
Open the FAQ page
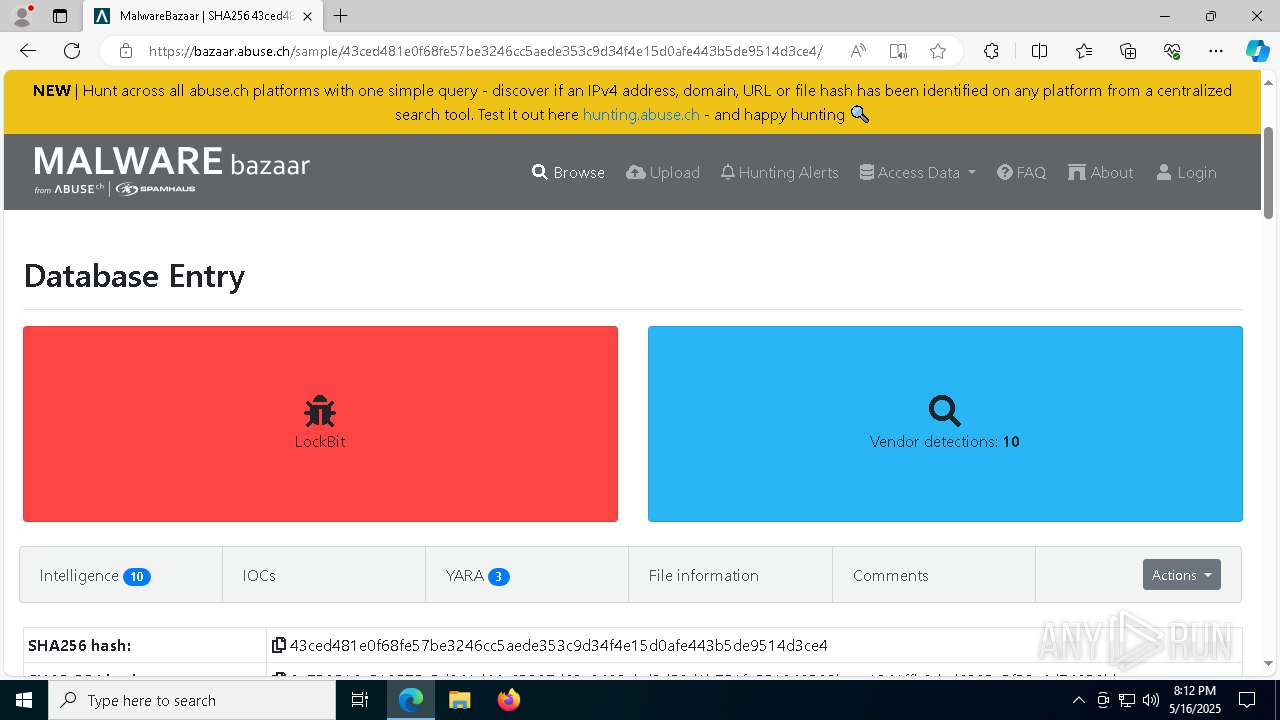pyautogui.click(x=1021, y=172)
